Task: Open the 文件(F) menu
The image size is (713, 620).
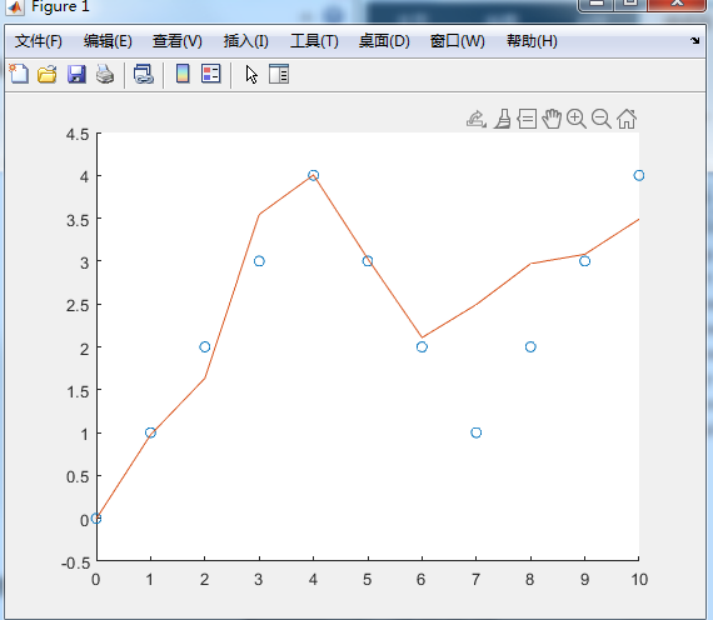Action: [38, 41]
